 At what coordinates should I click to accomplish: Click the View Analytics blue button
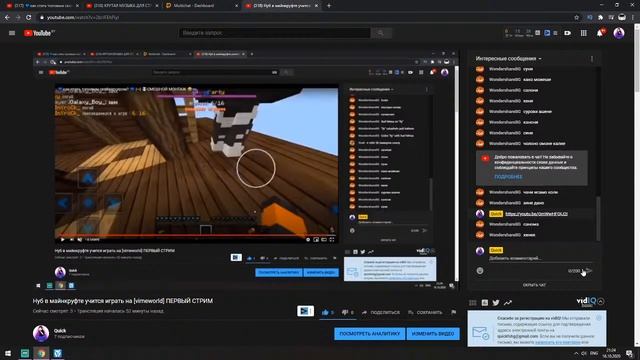[370, 334]
